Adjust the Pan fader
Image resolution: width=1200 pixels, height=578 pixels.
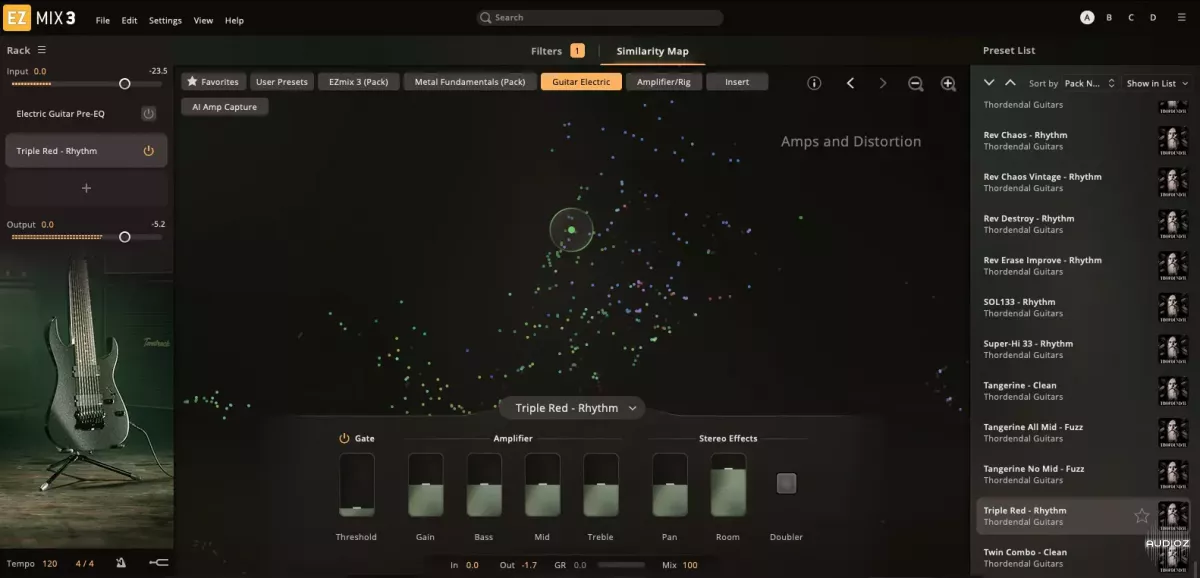[670, 485]
